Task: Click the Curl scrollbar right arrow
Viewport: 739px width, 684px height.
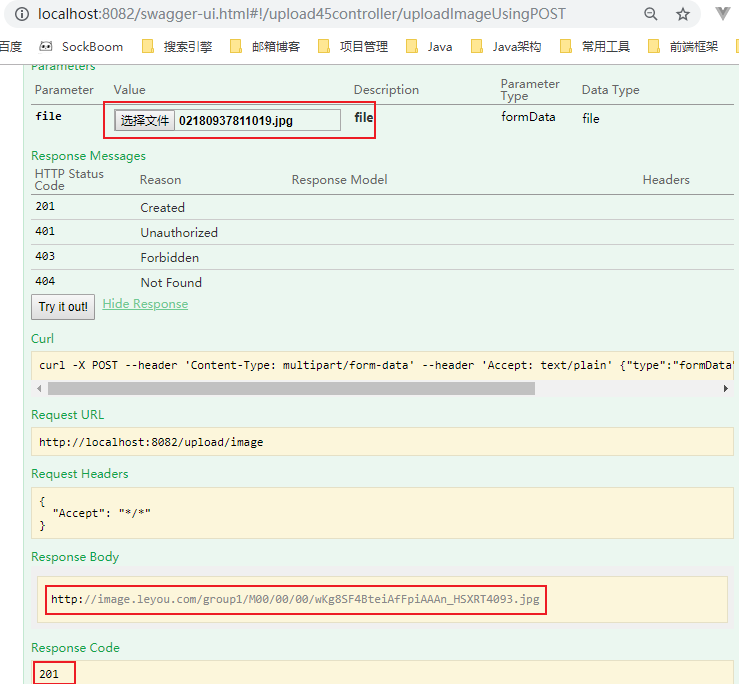Action: (726, 388)
